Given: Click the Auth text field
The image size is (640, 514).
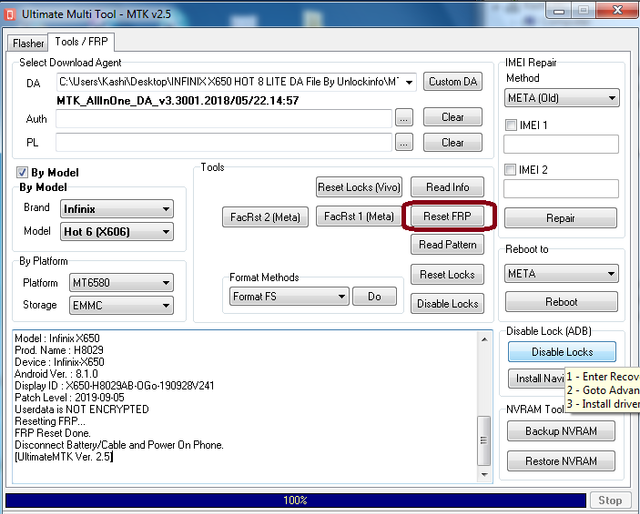Looking at the screenshot, I should (224, 119).
